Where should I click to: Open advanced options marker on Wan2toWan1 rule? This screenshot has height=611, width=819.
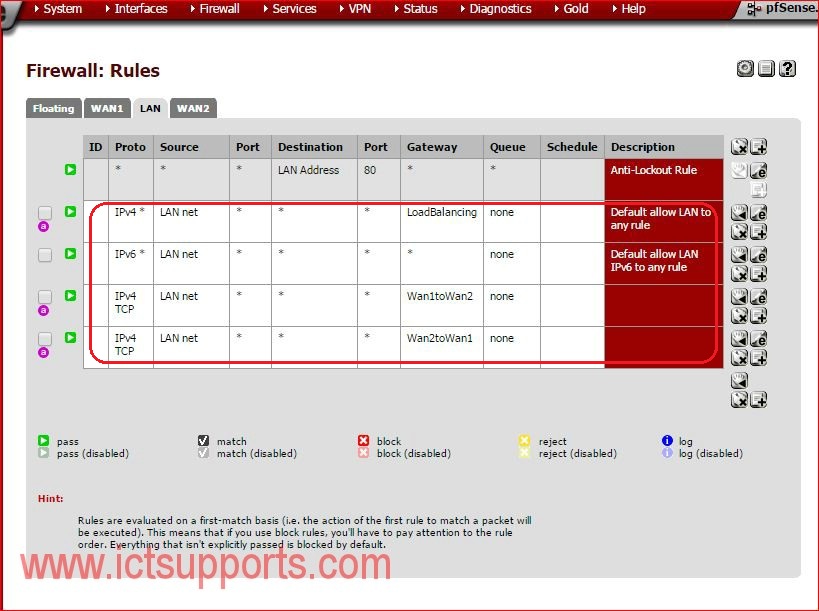pyautogui.click(x=44, y=352)
